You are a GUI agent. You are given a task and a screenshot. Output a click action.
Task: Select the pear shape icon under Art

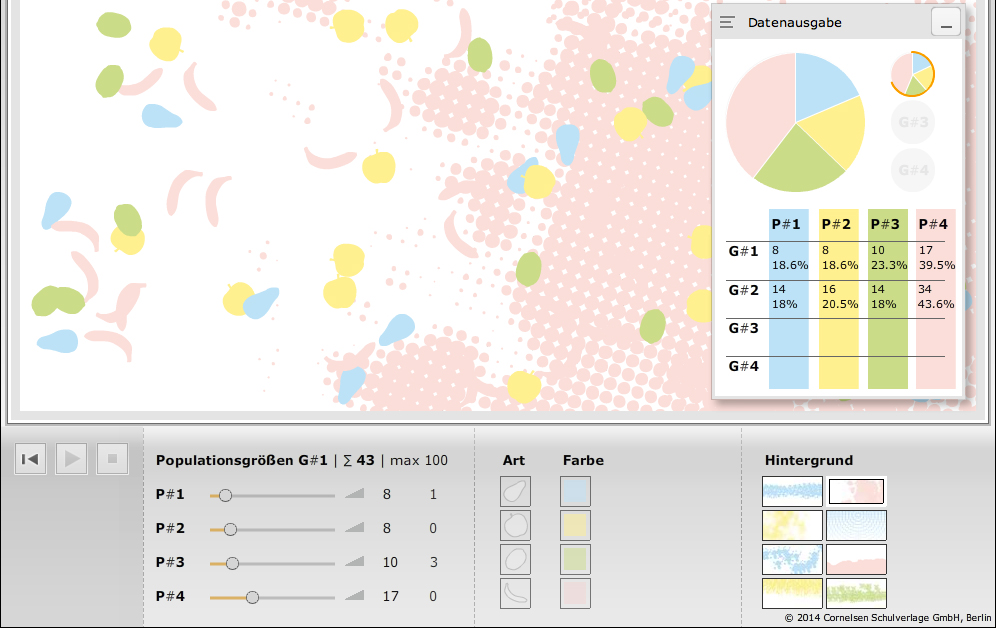coord(515,492)
